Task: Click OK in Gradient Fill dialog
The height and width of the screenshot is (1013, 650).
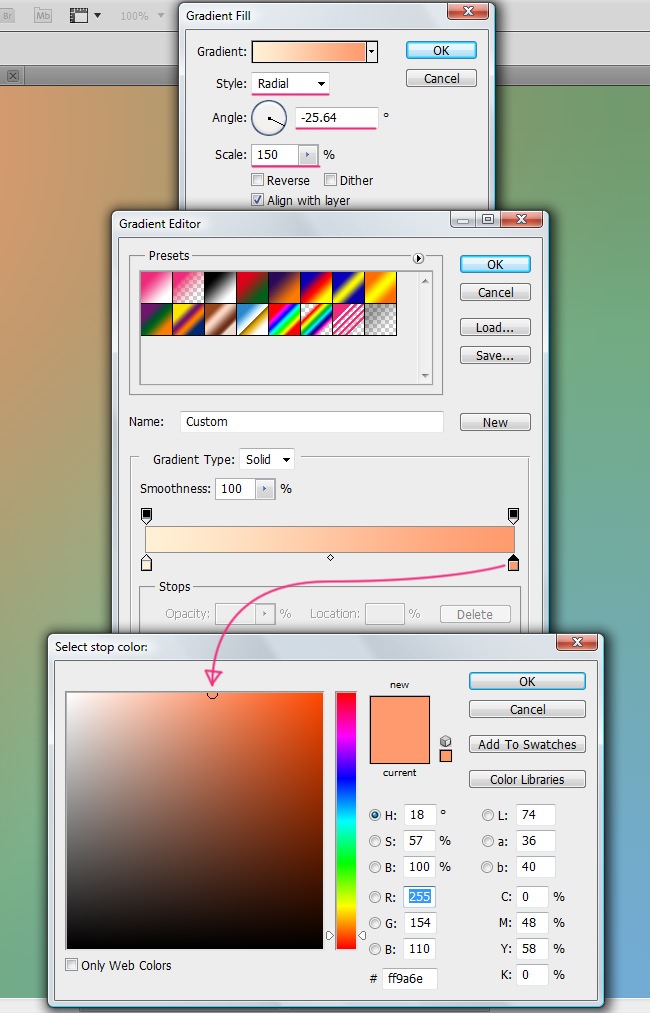Action: coord(441,50)
